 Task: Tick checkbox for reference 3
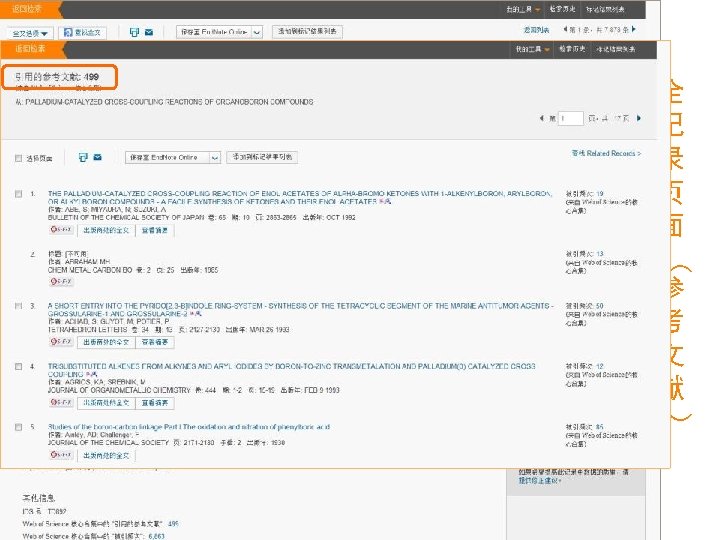18,306
